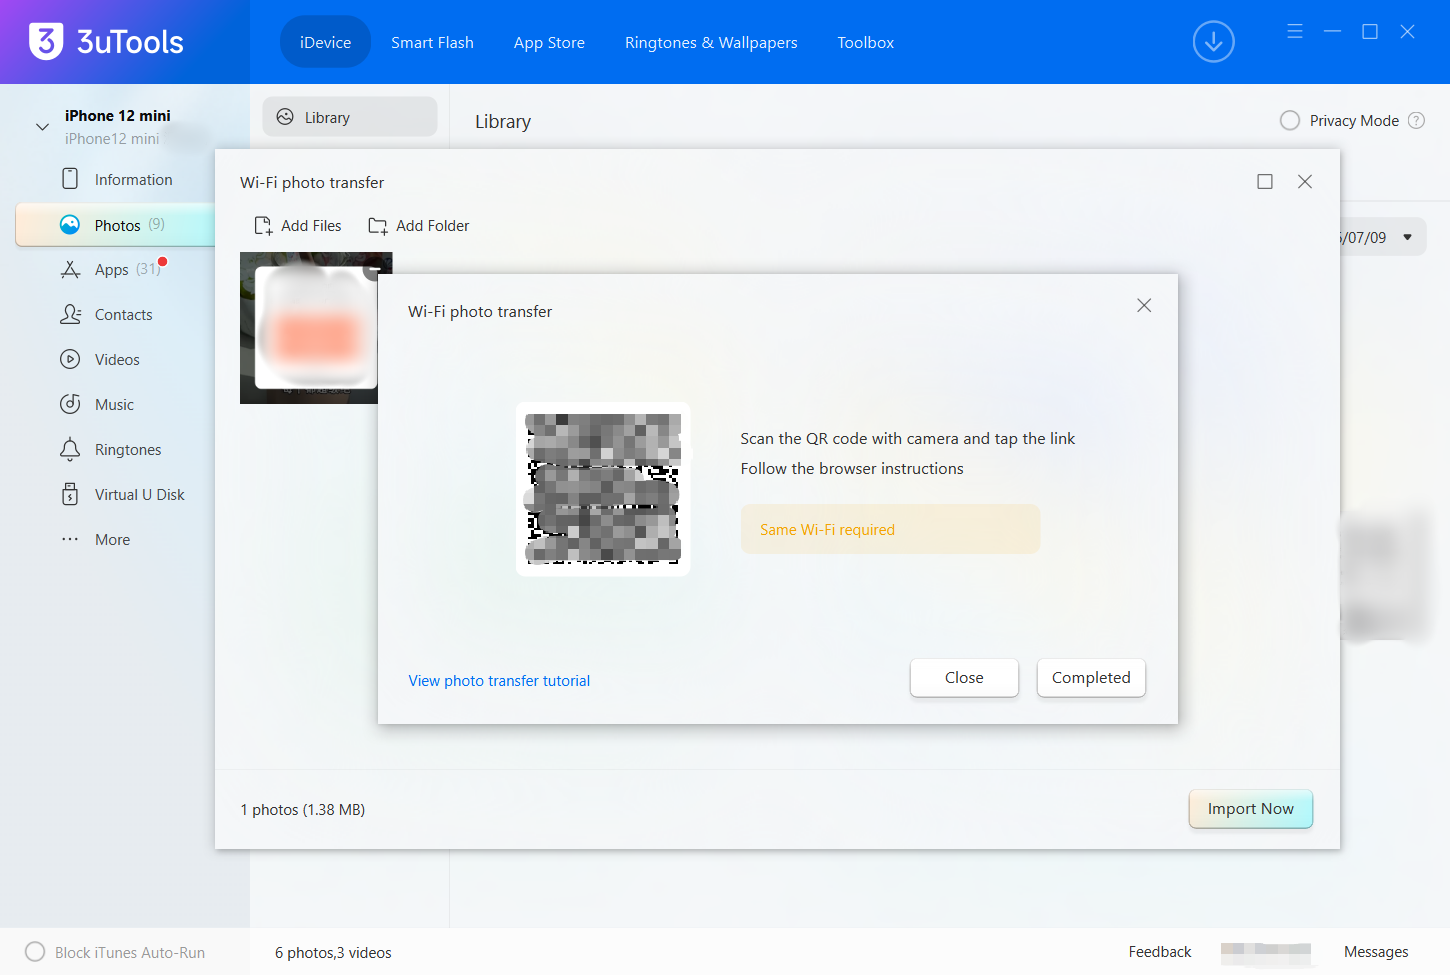This screenshot has width=1450, height=975.
Task: Collapse the iPhone 12 mini device tree
Action: pyautogui.click(x=42, y=127)
